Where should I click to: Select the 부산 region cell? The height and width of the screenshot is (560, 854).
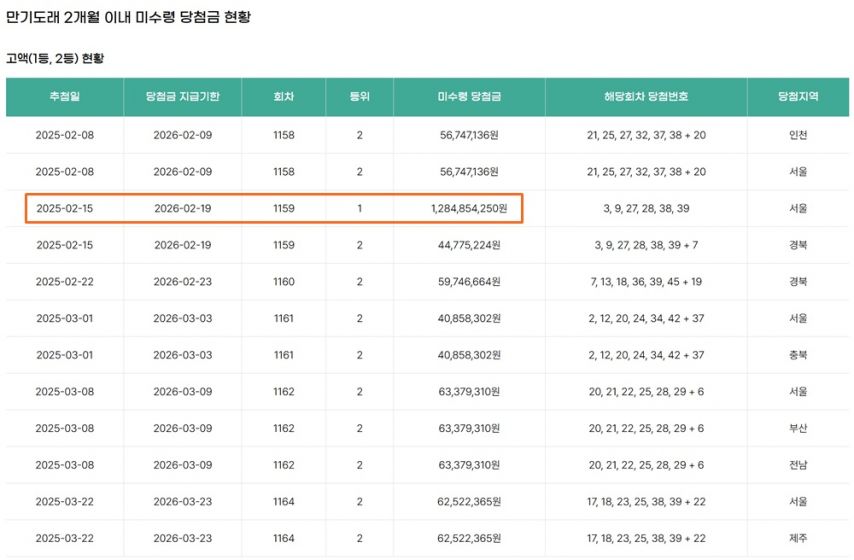point(798,429)
